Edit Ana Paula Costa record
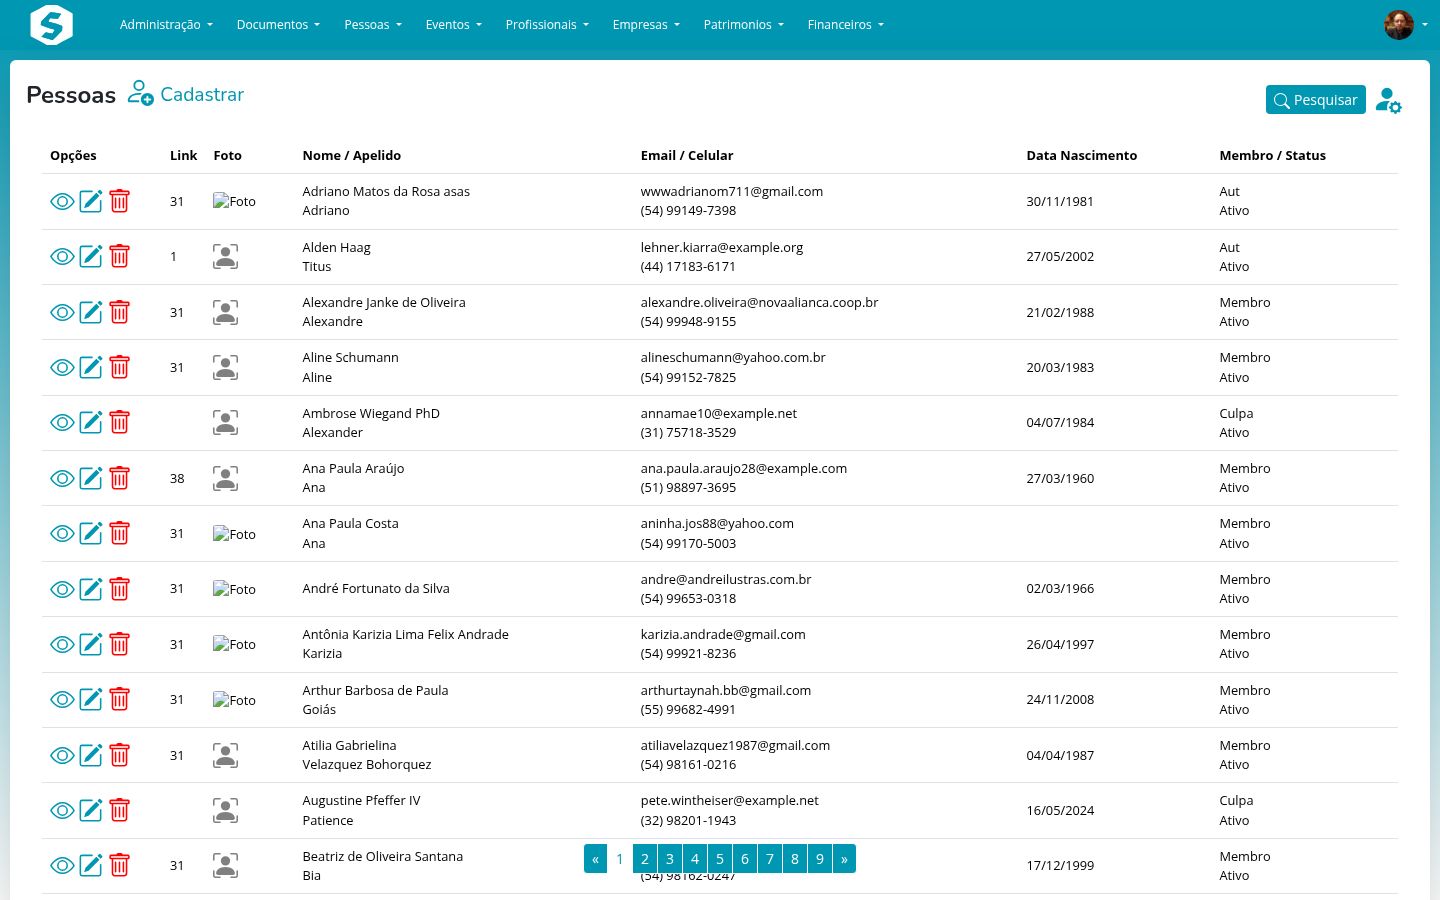Image resolution: width=1440 pixels, height=900 pixels. coord(91,534)
